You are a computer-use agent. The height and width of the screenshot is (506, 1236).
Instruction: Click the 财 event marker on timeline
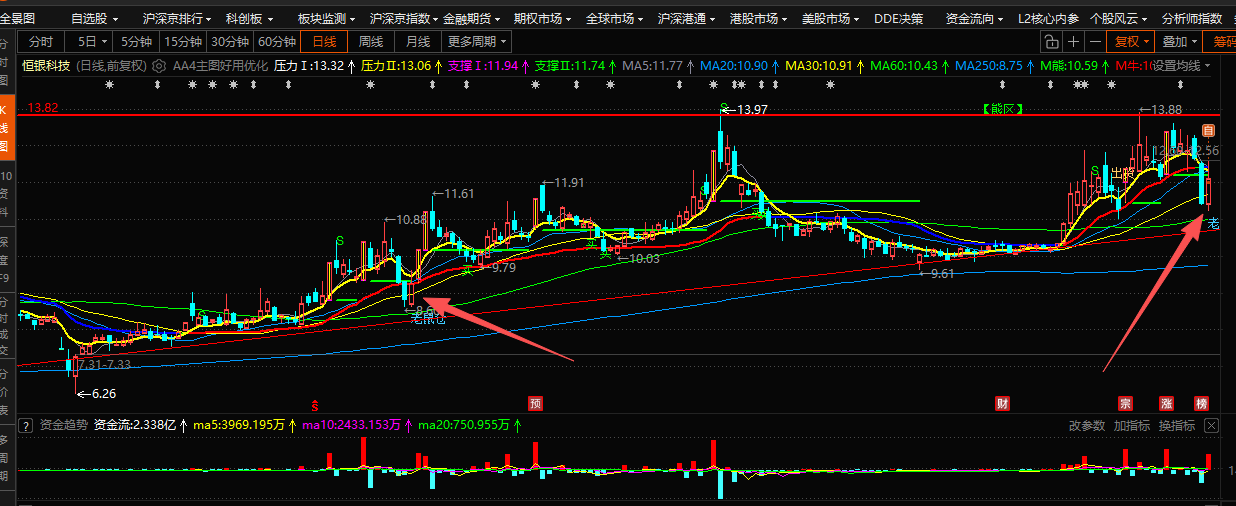[x=1002, y=404]
